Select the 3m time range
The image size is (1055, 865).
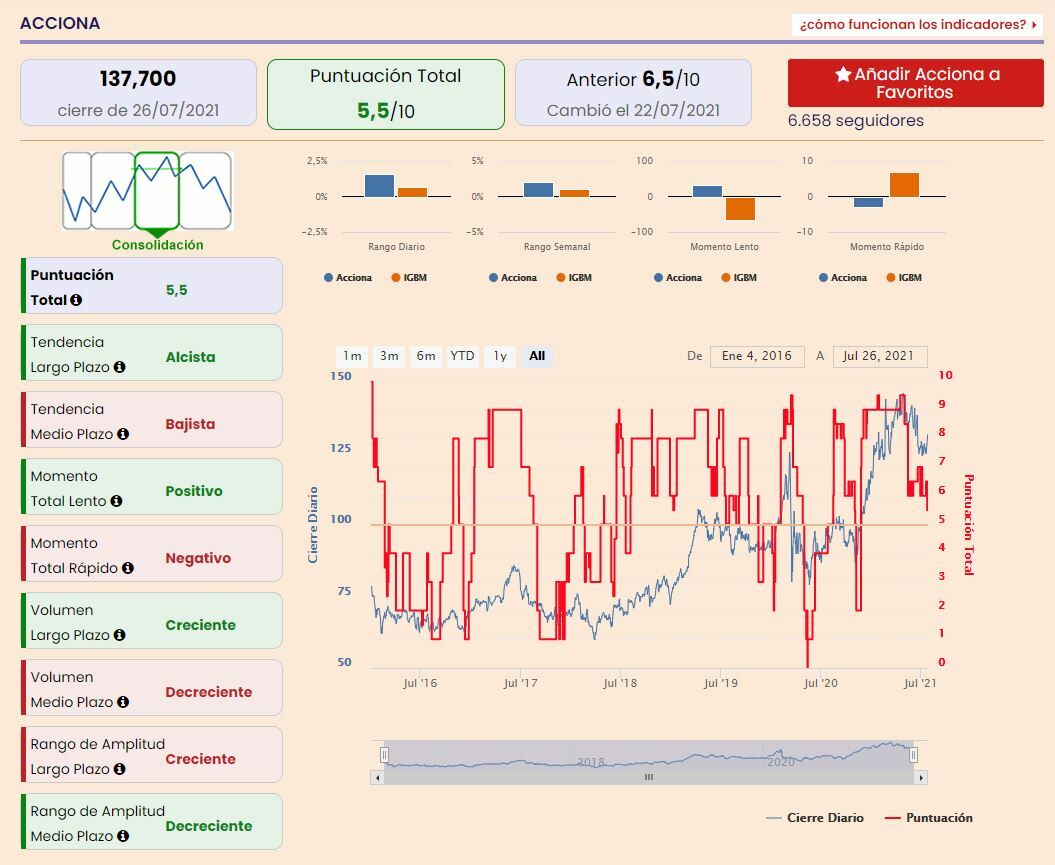pyautogui.click(x=389, y=356)
